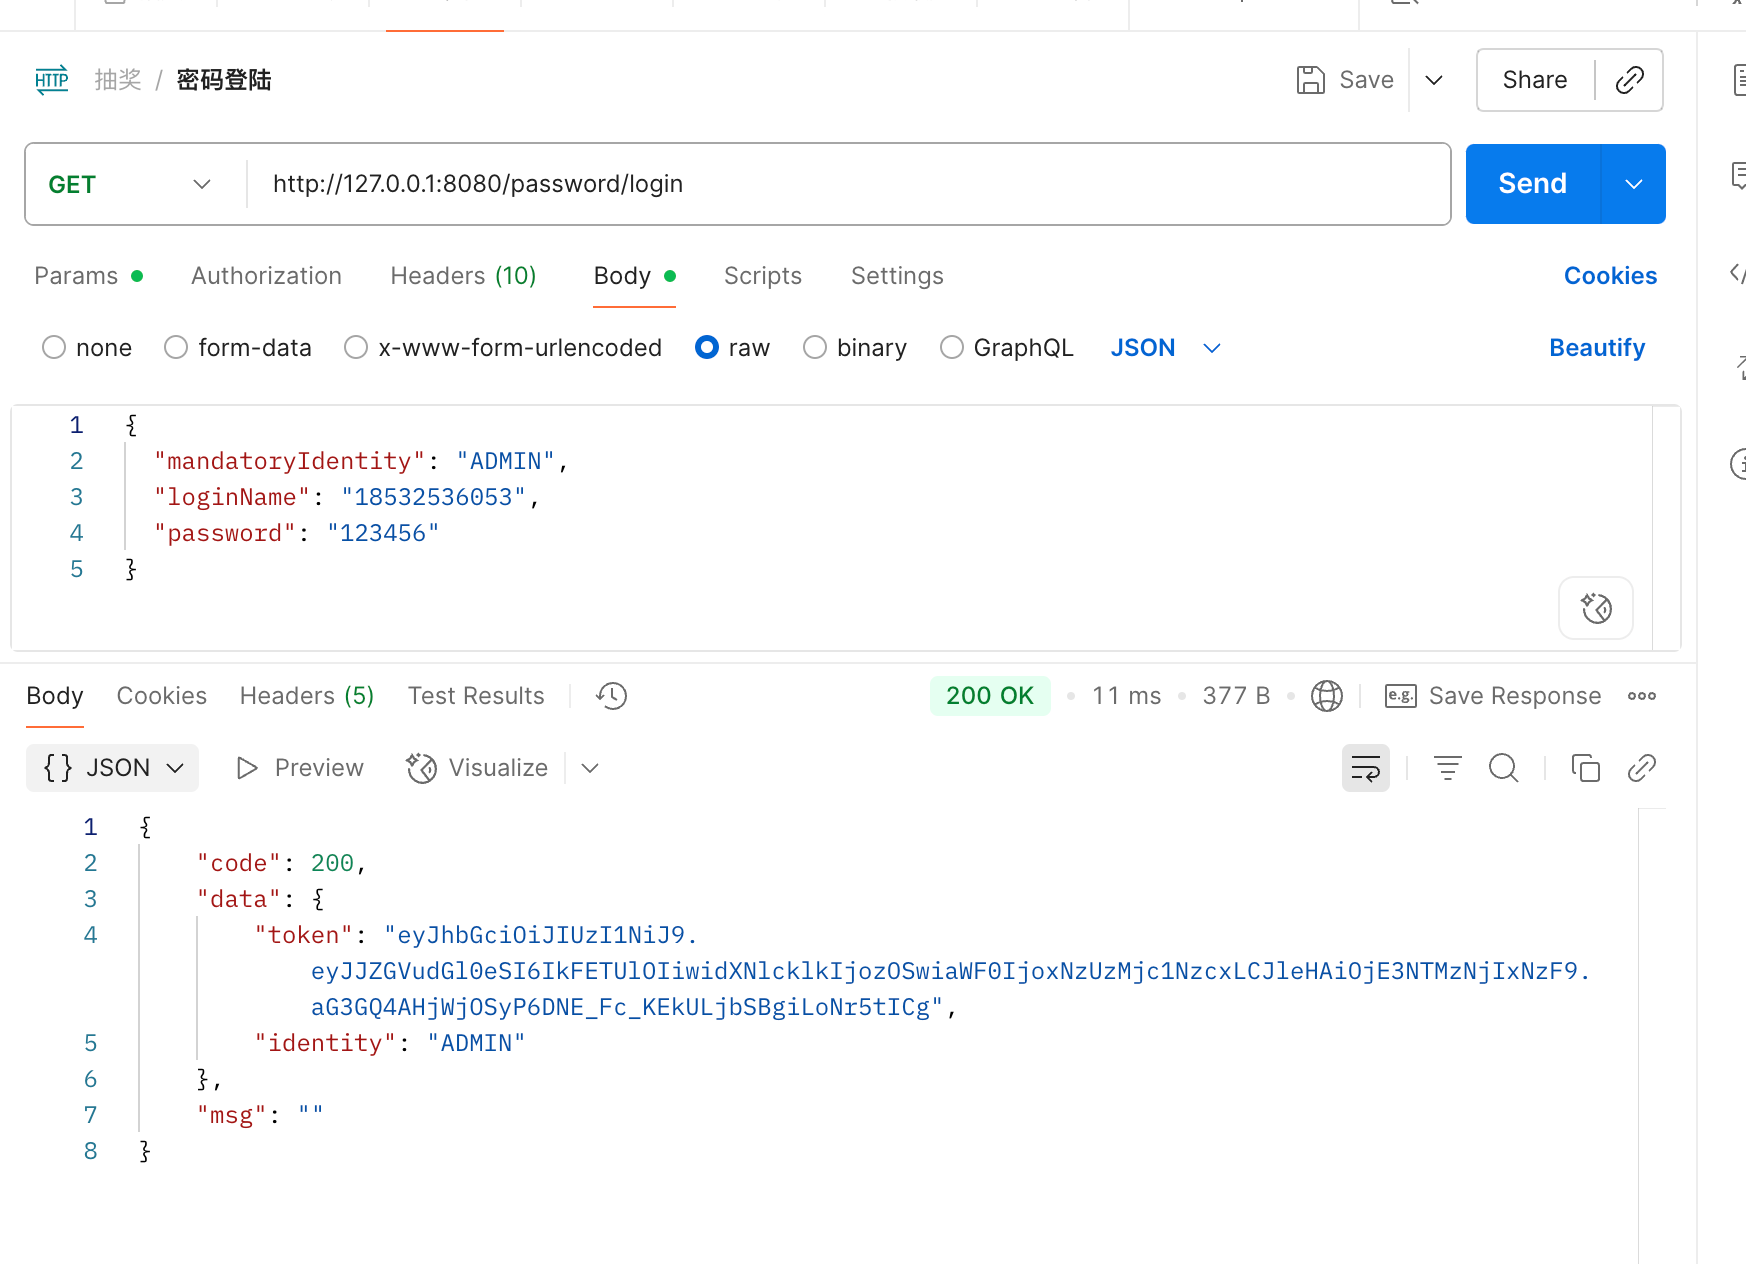Toggle word wrap in response

click(1366, 768)
